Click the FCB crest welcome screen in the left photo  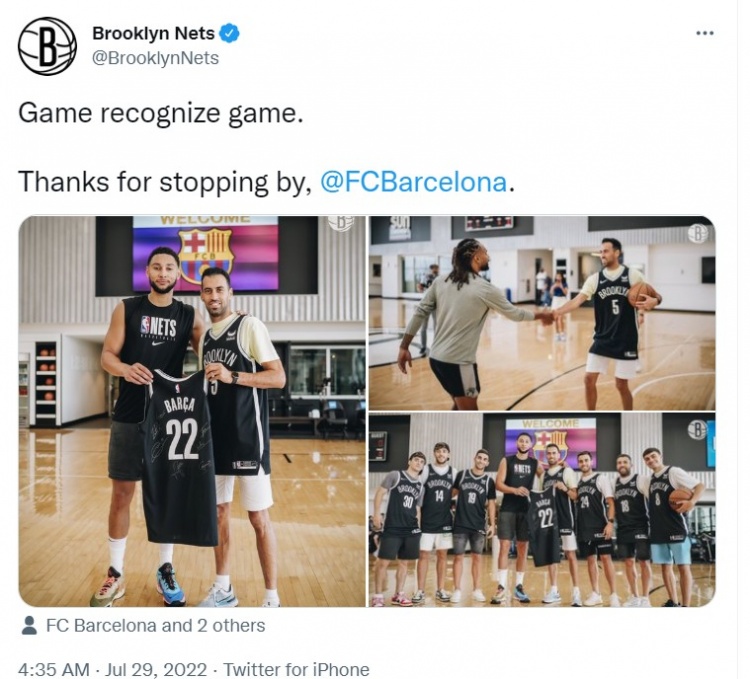(206, 253)
